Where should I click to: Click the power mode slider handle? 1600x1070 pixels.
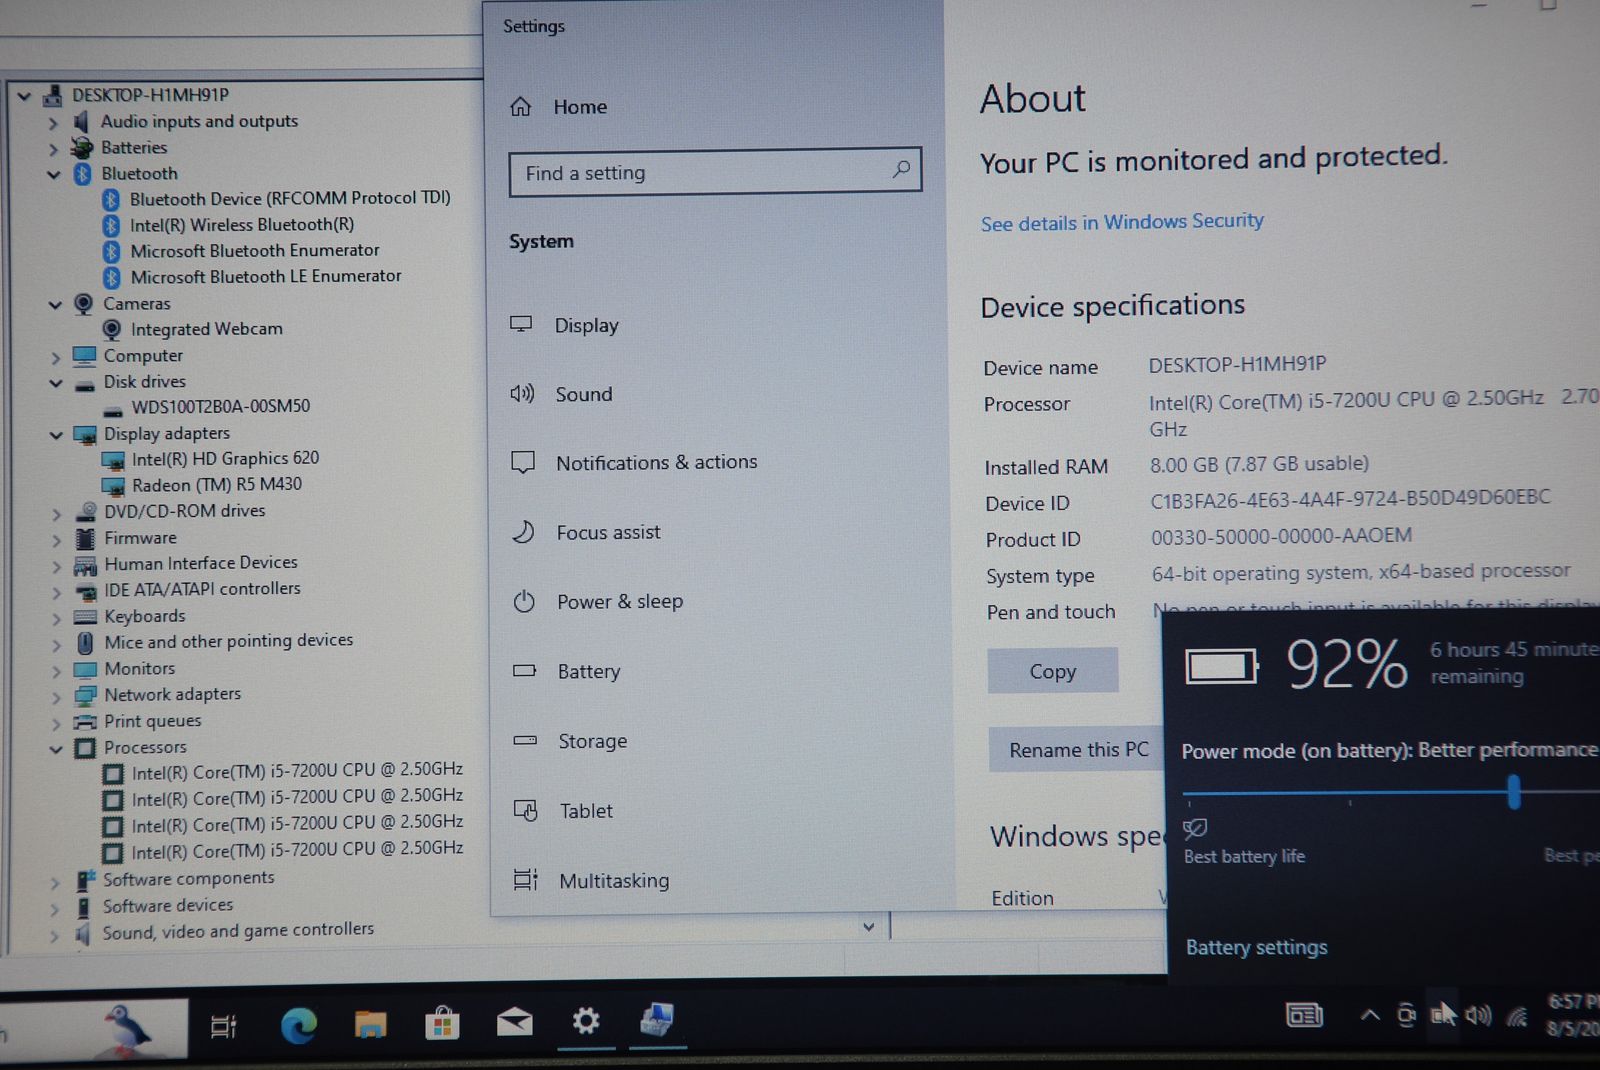1514,792
